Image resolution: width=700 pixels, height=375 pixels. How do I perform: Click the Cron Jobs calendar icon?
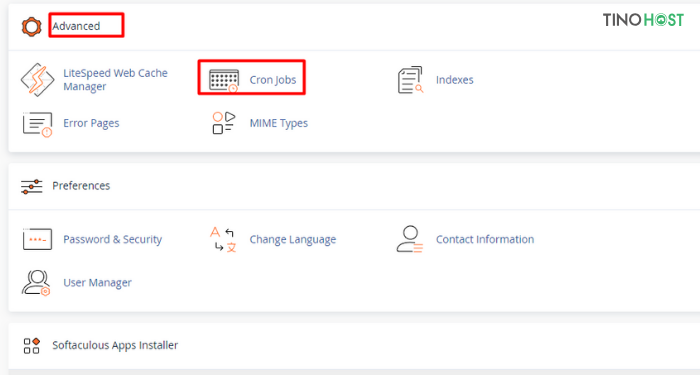[x=224, y=81]
